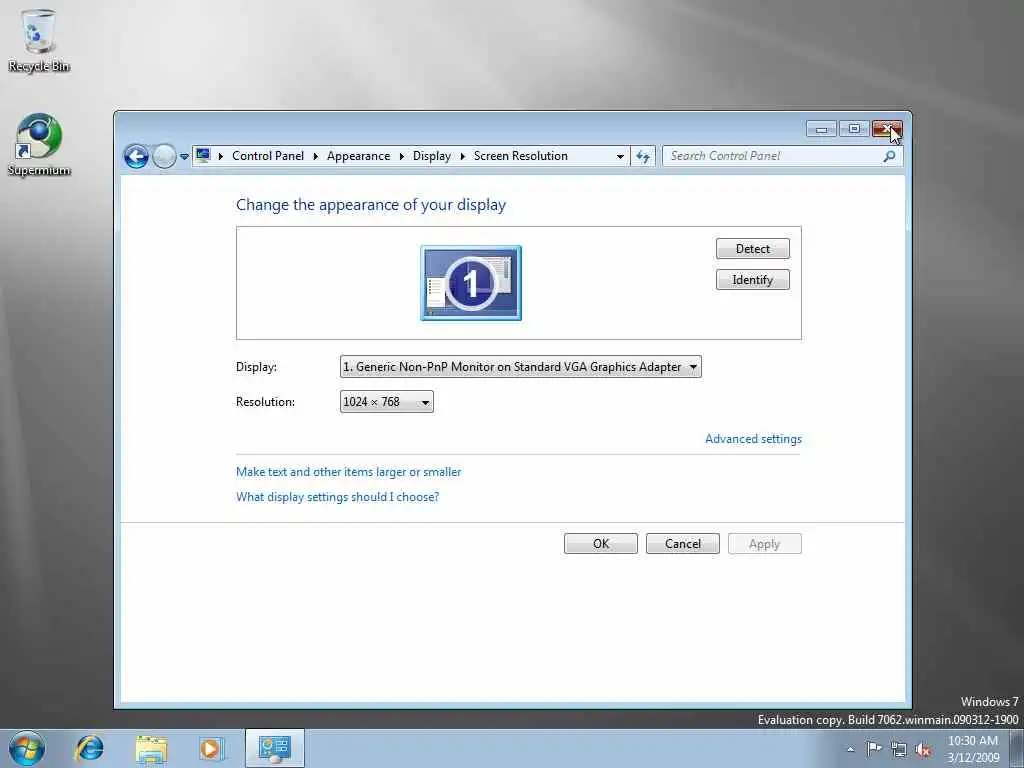Click the muted volume tray icon
Viewport: 1024px width, 768px height.
923,750
